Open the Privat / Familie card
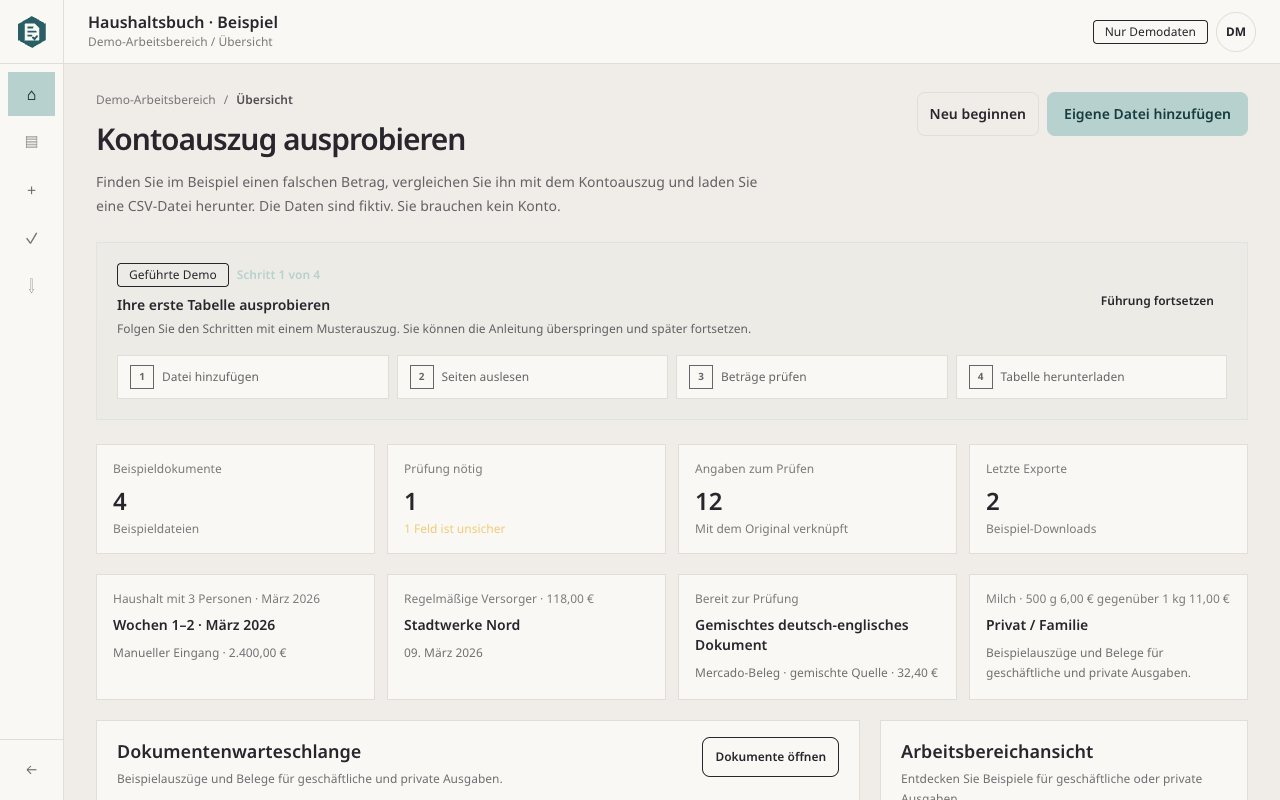Viewport: 1280px width, 800px height. [x=1108, y=637]
